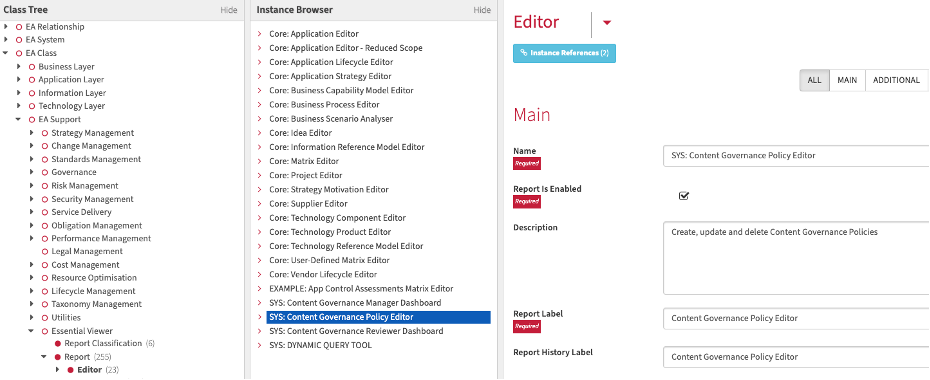
Task: Collapse the EA Support node
Action: [19, 119]
